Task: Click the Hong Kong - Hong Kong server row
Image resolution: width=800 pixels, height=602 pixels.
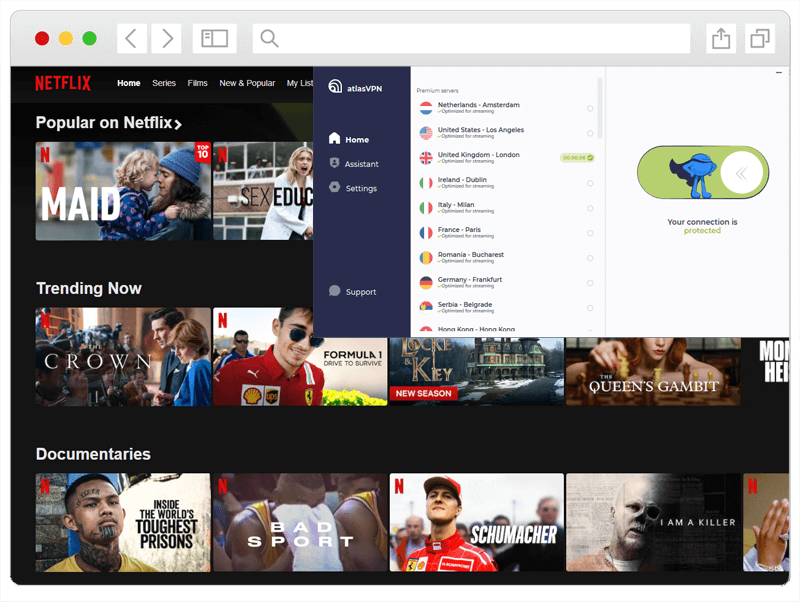Action: pyautogui.click(x=506, y=329)
